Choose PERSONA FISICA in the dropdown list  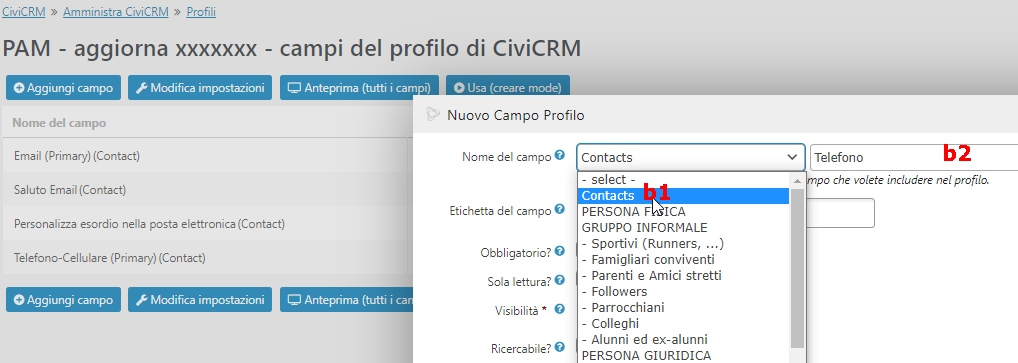684,212
